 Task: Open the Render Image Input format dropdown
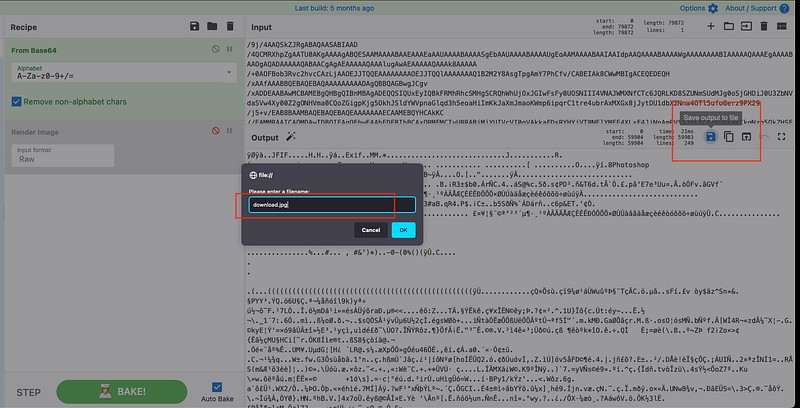tap(63, 155)
